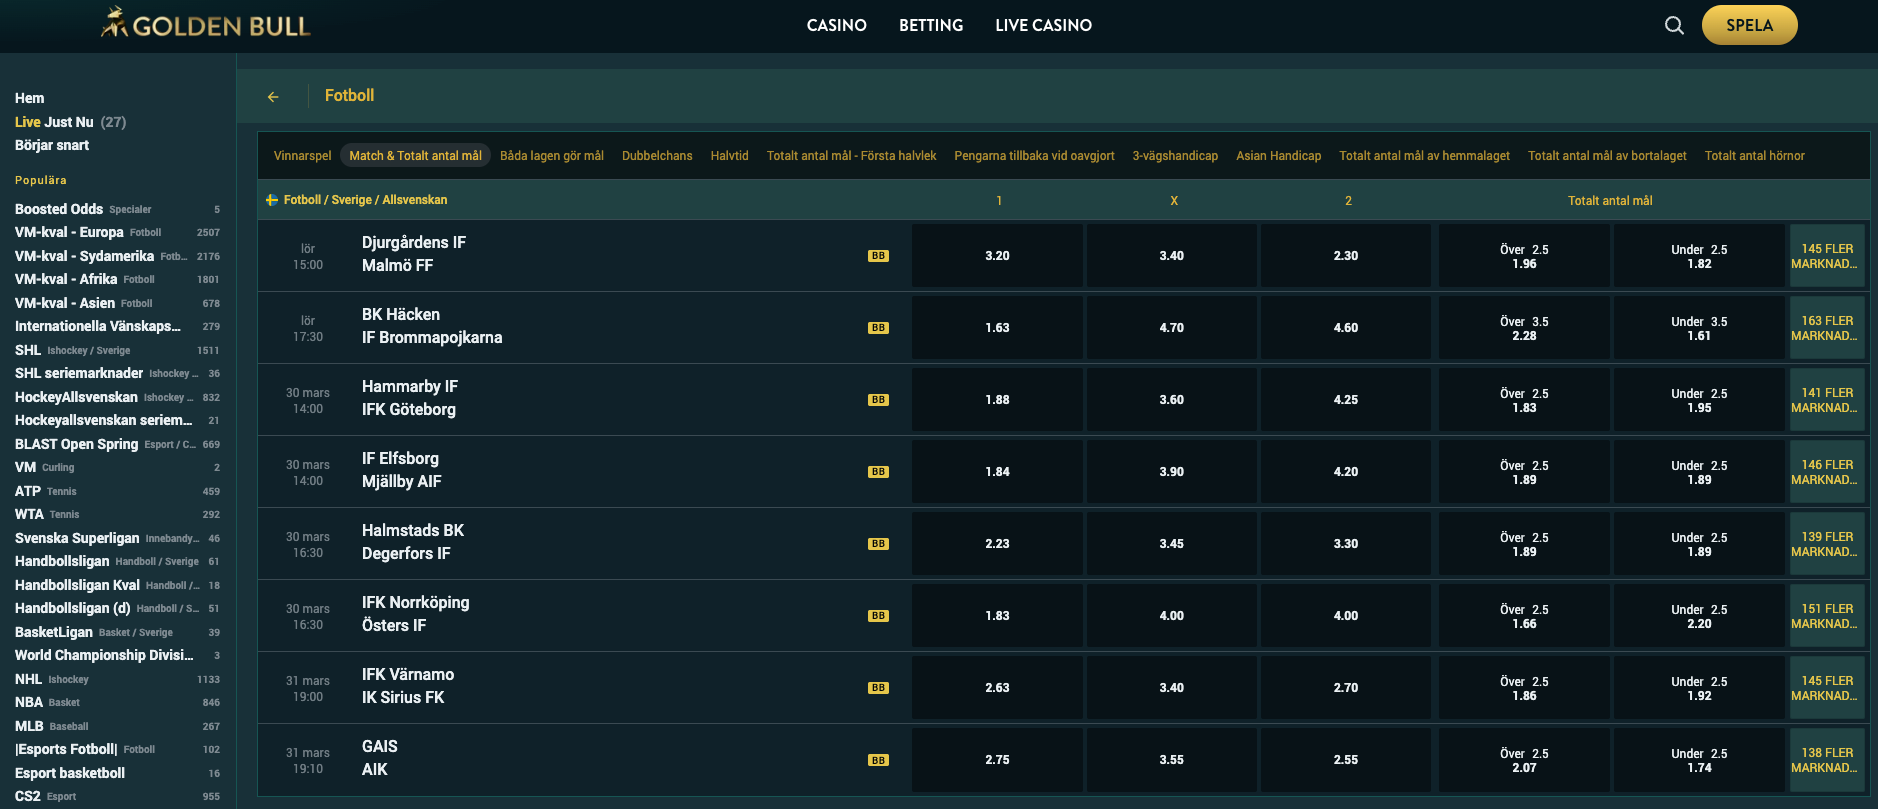The width and height of the screenshot is (1878, 809).
Task: Open the Dubbelchans tab
Action: (x=657, y=156)
